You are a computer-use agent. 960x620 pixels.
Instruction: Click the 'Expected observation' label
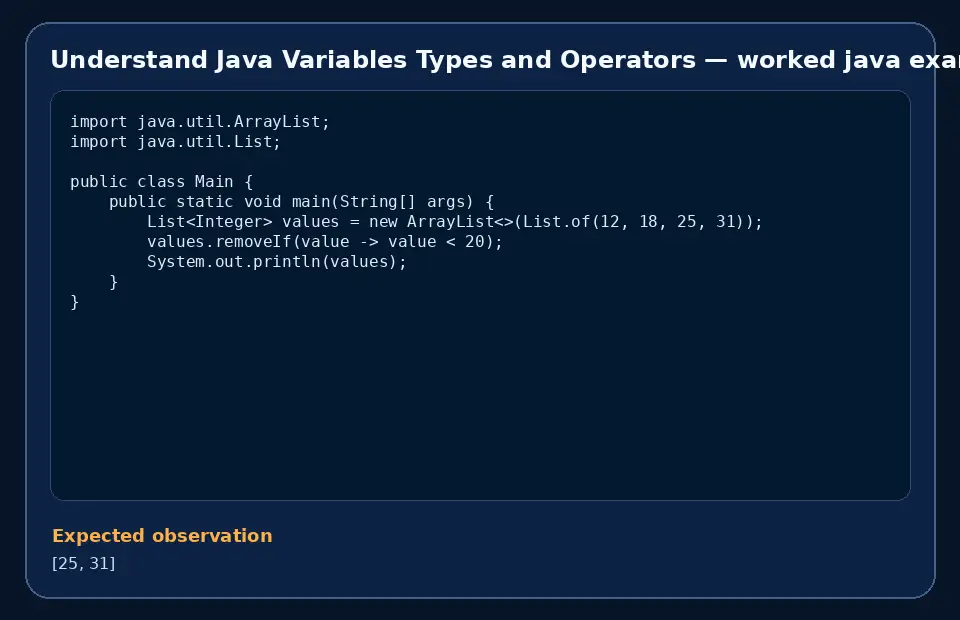[162, 536]
